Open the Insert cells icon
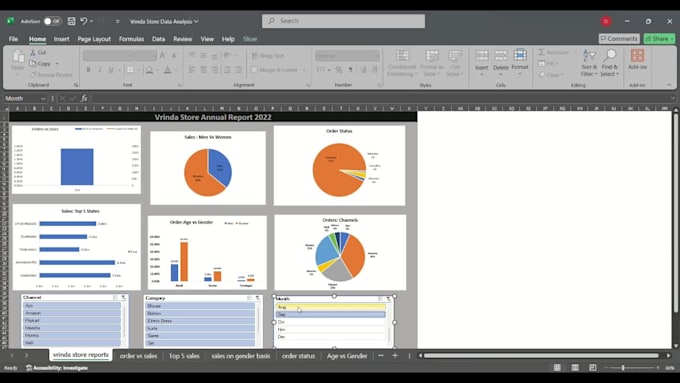Image resolution: width=680 pixels, height=383 pixels. click(481, 55)
